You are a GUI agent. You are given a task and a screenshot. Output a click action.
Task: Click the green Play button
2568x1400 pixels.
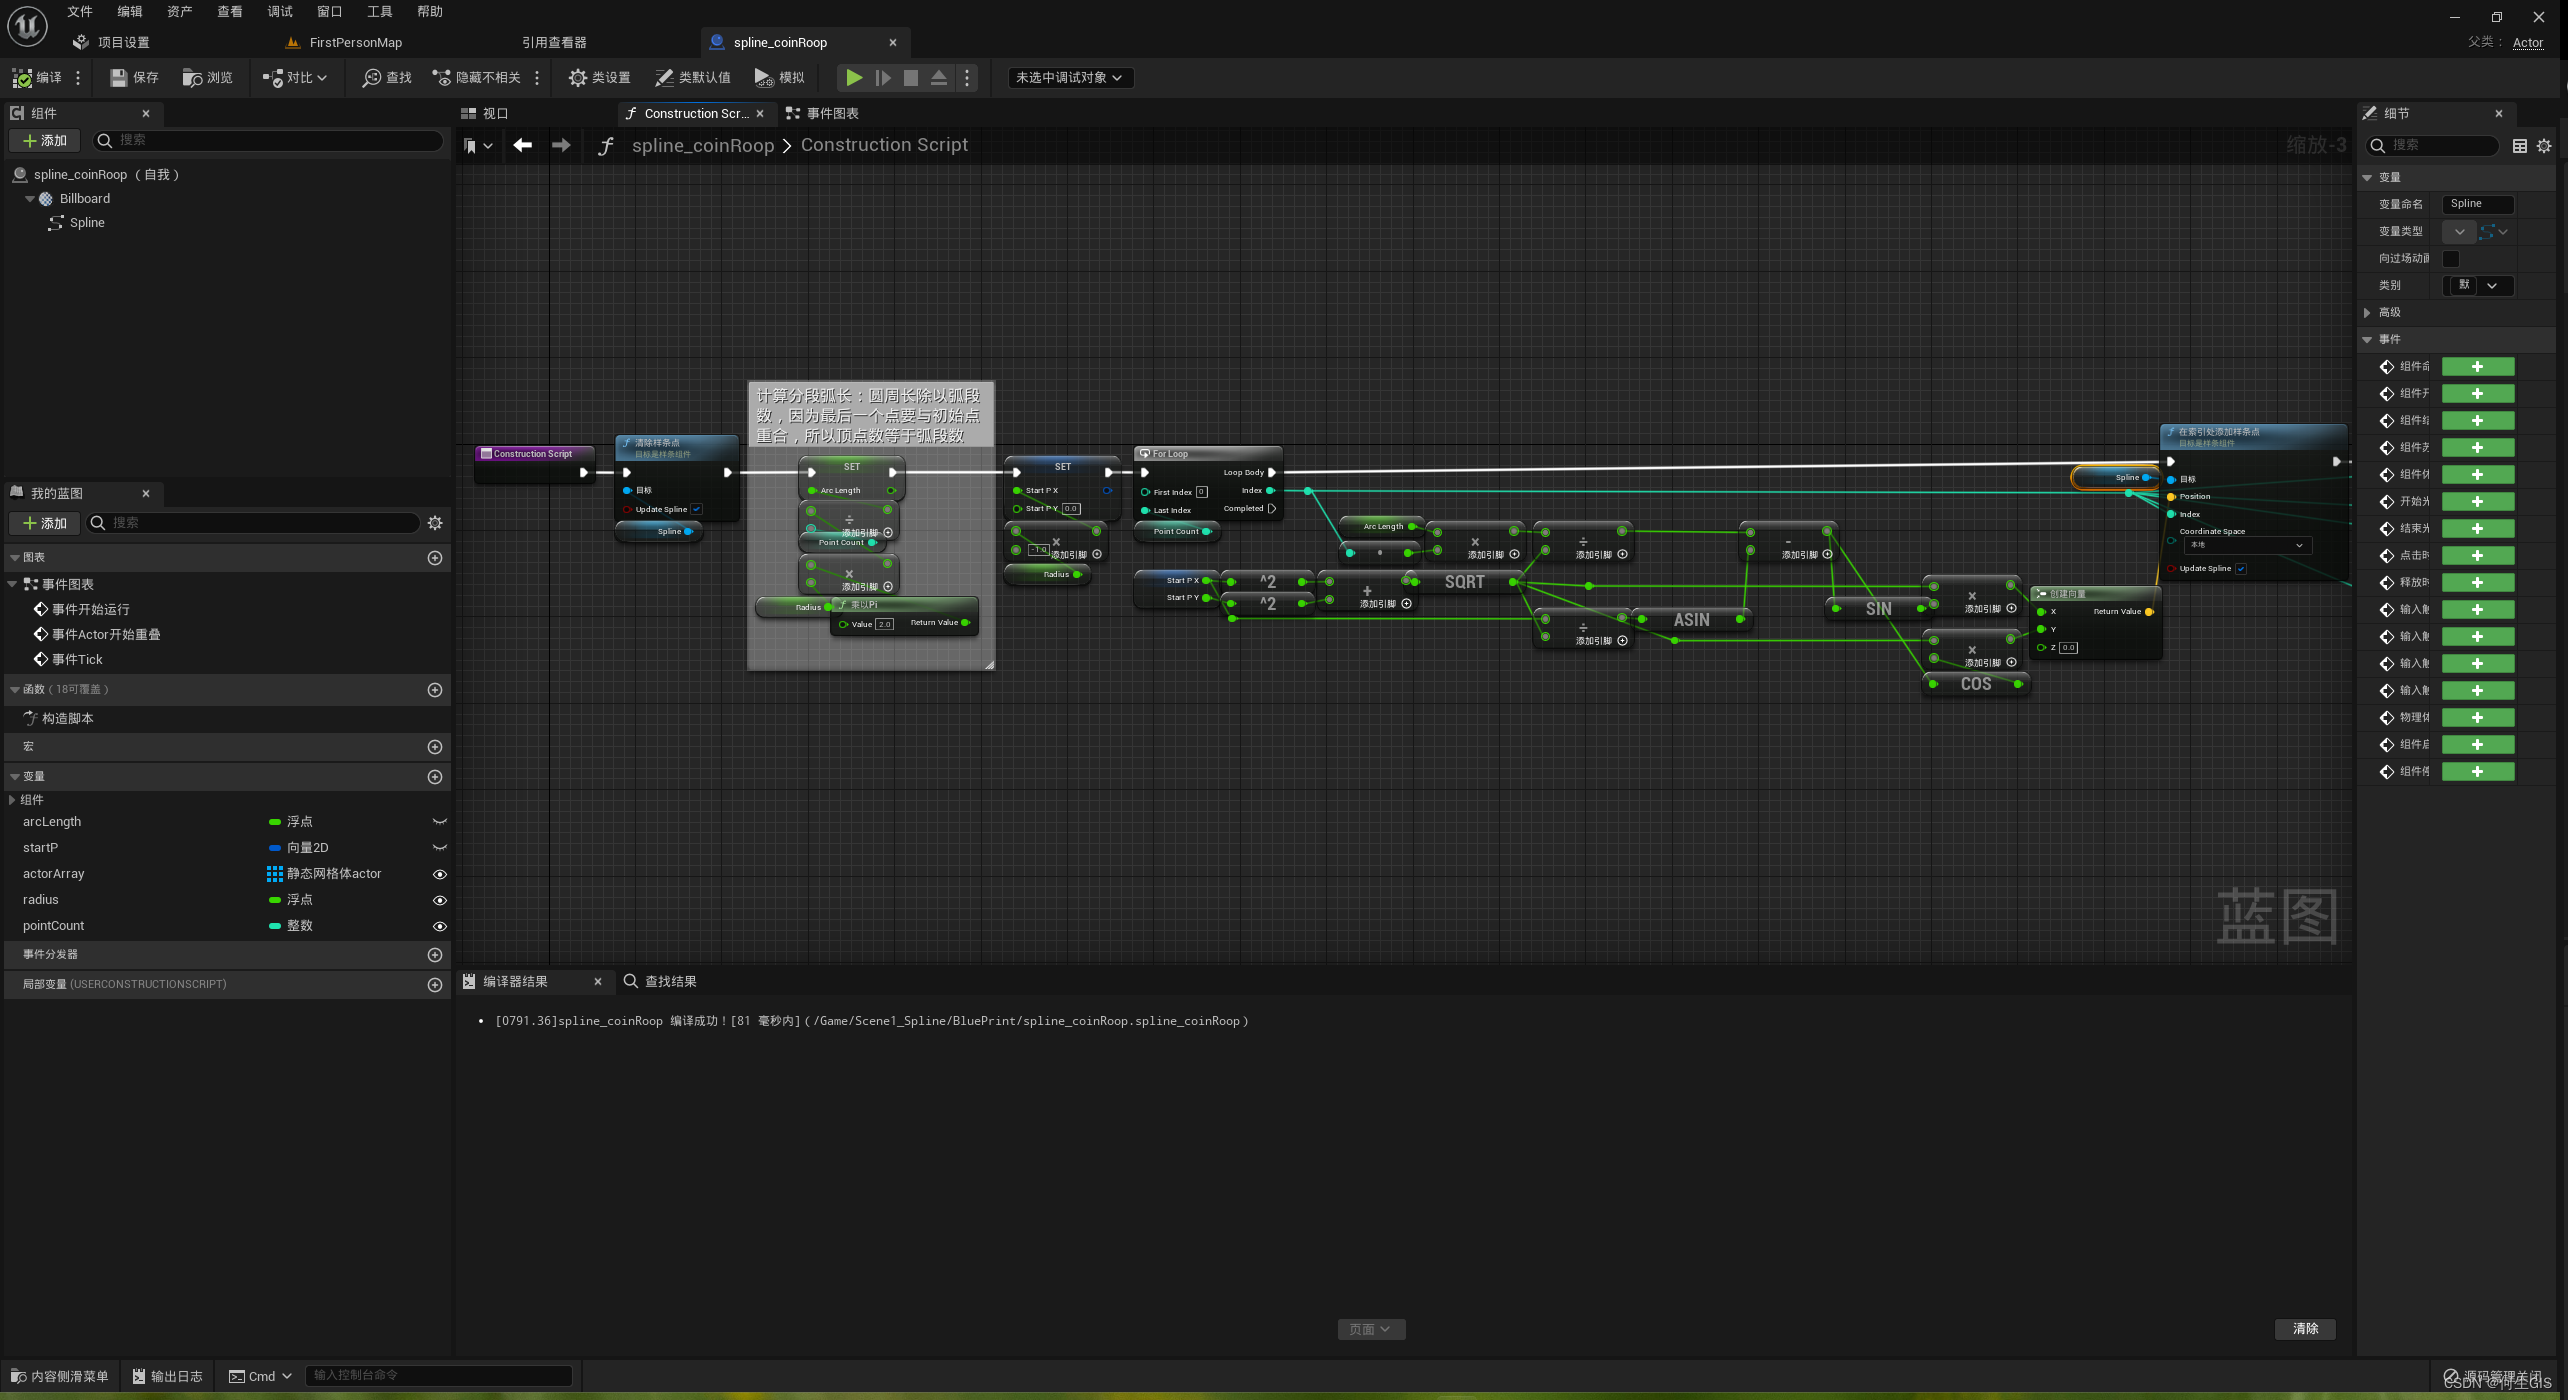tap(854, 77)
